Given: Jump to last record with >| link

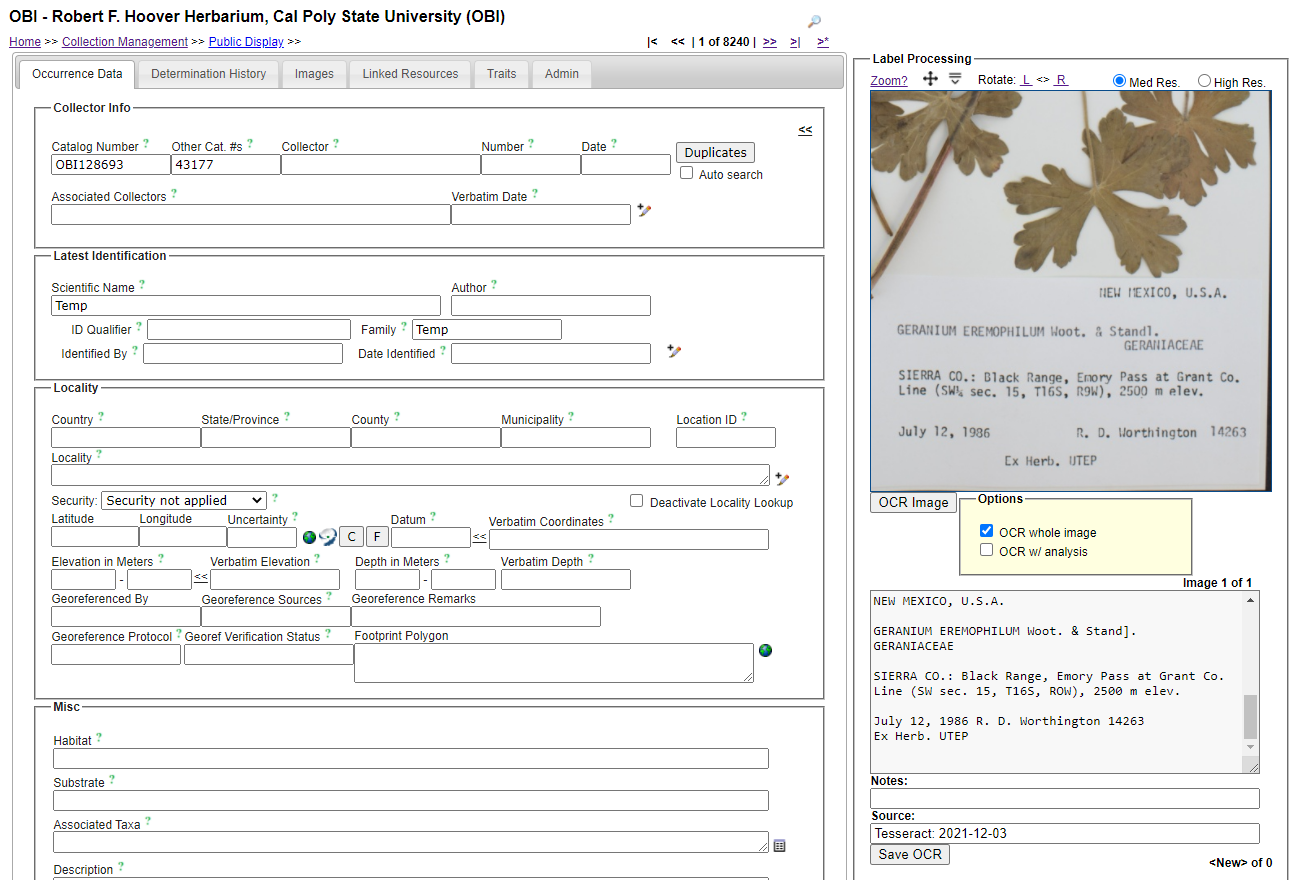Looking at the screenshot, I should 795,42.
